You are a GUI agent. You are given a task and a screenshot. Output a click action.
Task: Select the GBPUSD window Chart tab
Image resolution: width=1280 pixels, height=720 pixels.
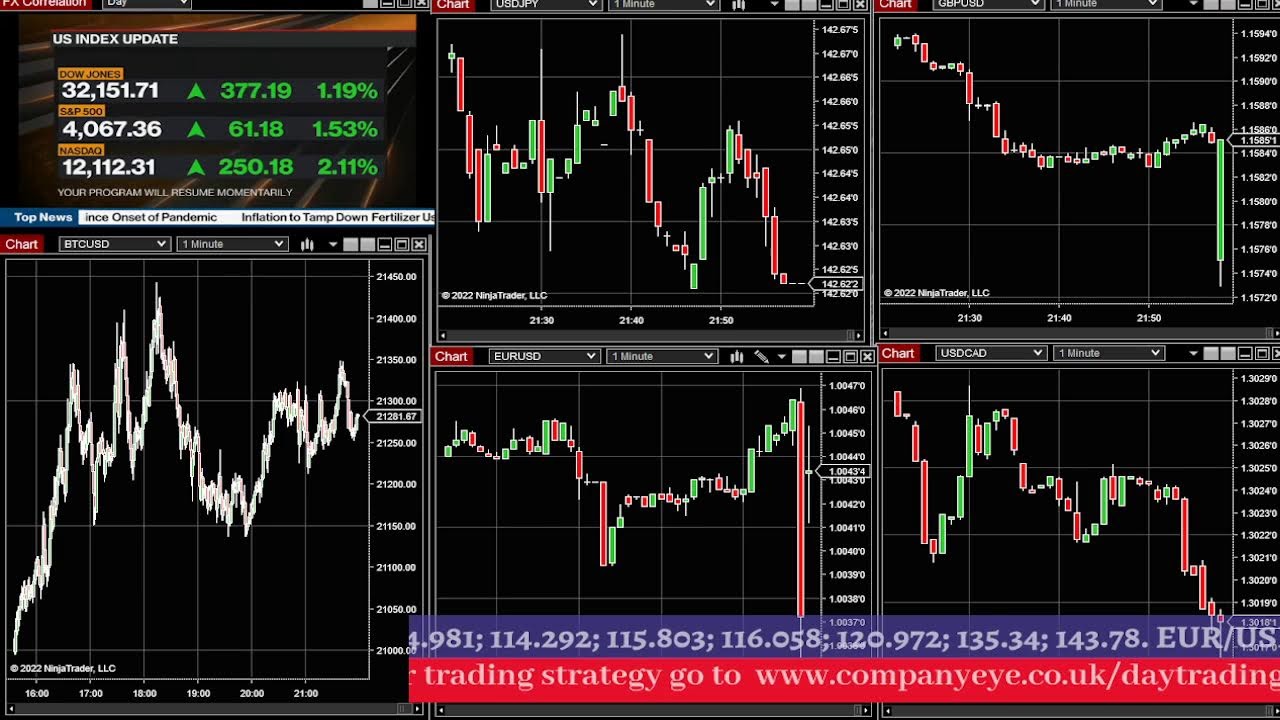tap(896, 4)
